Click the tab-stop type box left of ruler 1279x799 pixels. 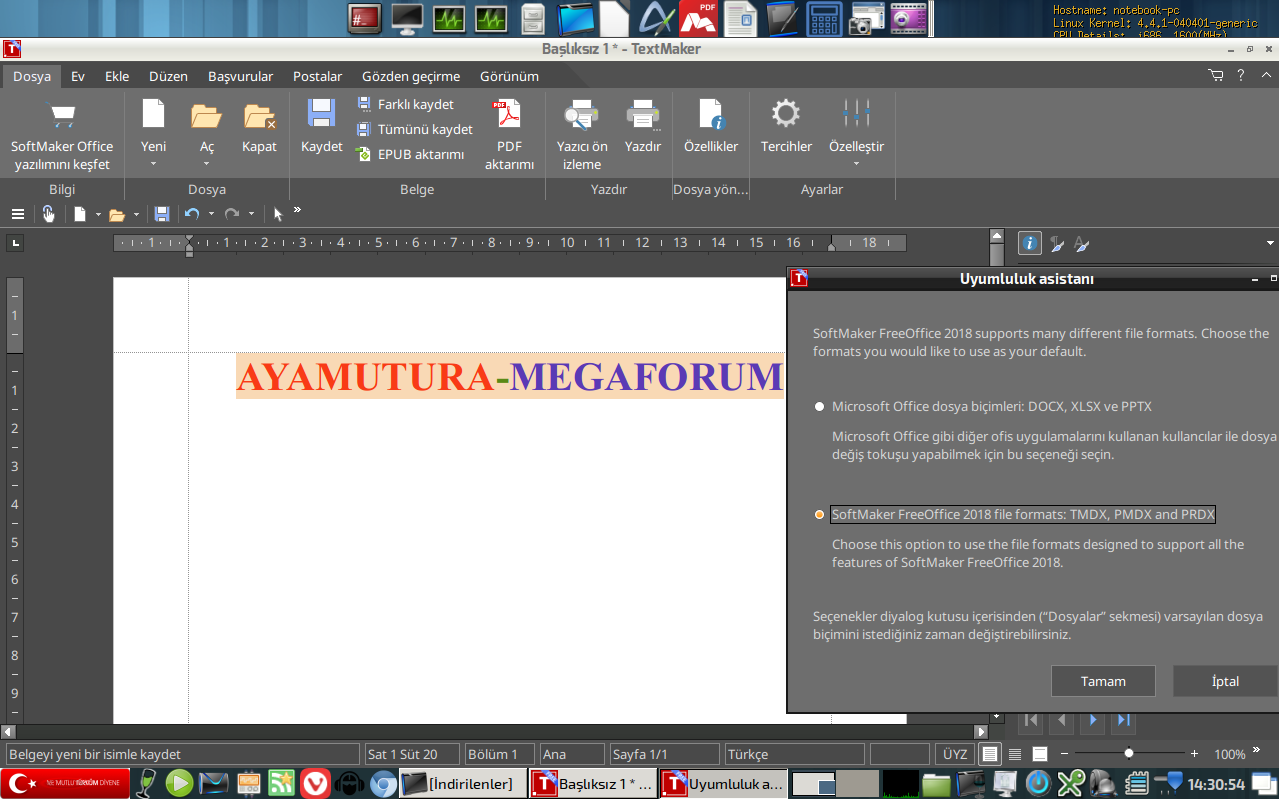[x=15, y=243]
